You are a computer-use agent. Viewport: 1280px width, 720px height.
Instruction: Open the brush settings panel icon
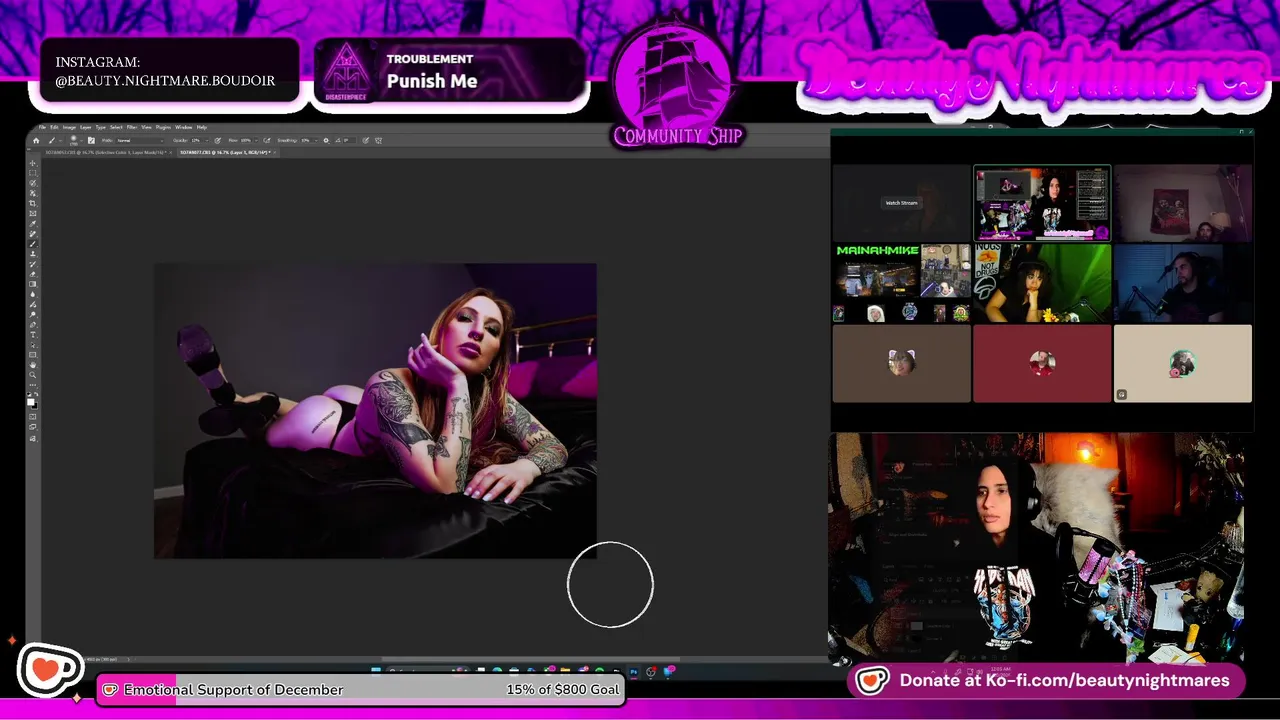(x=91, y=141)
